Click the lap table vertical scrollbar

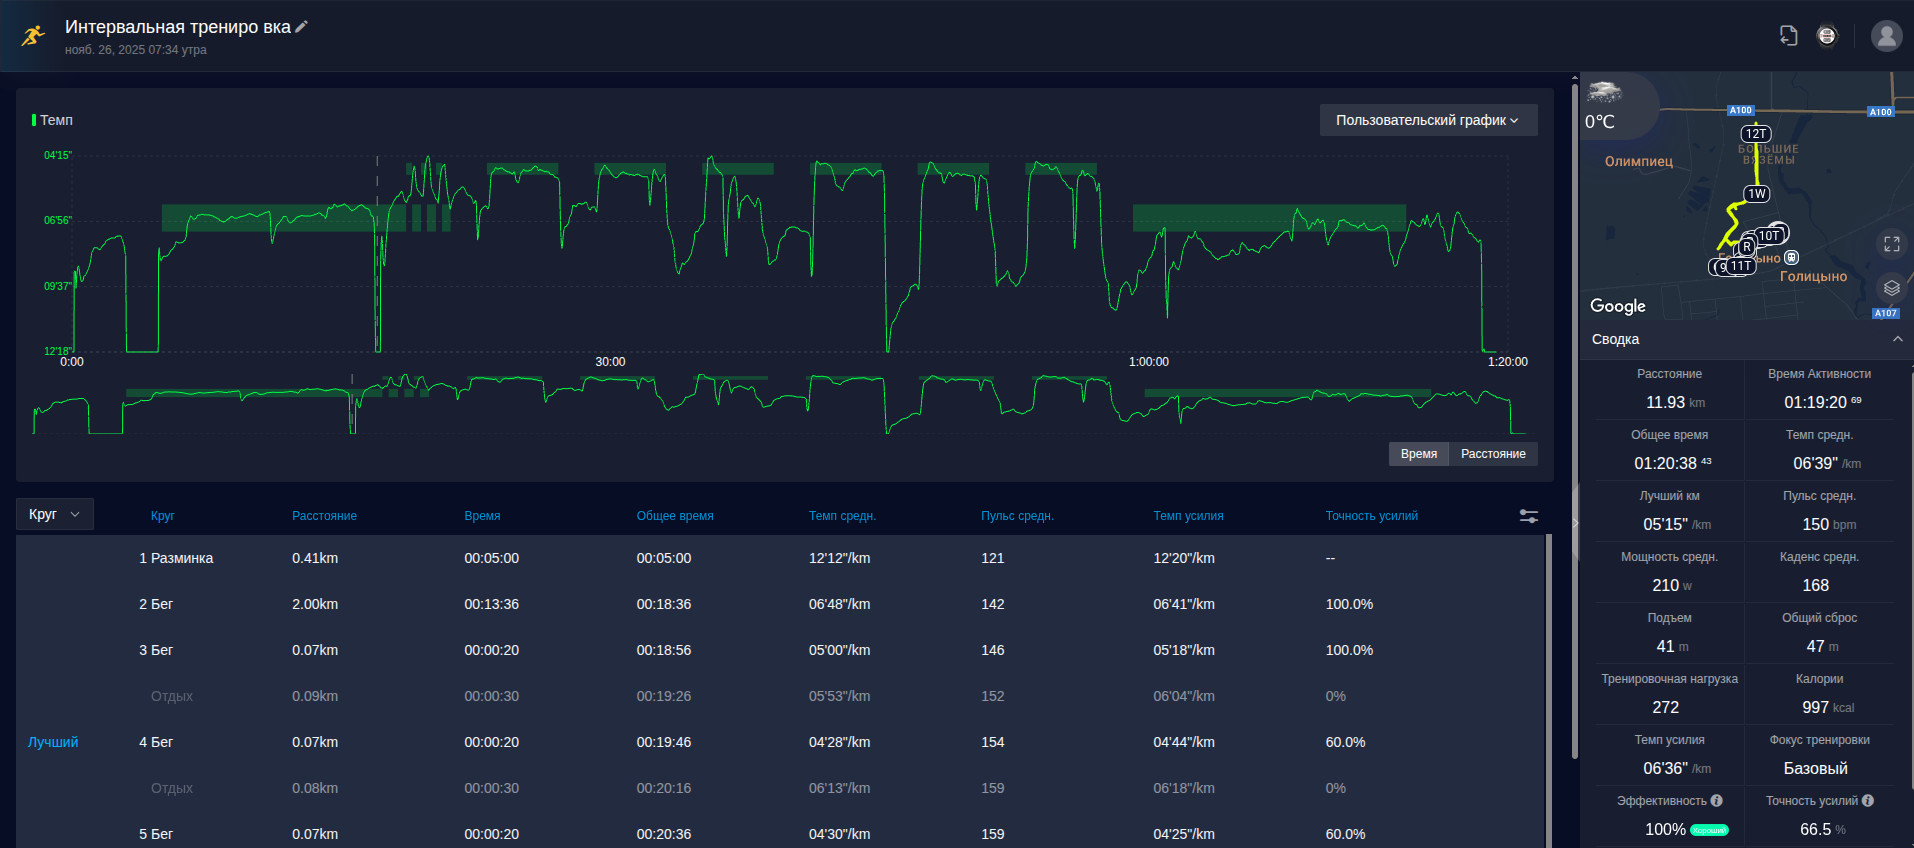click(x=1549, y=690)
